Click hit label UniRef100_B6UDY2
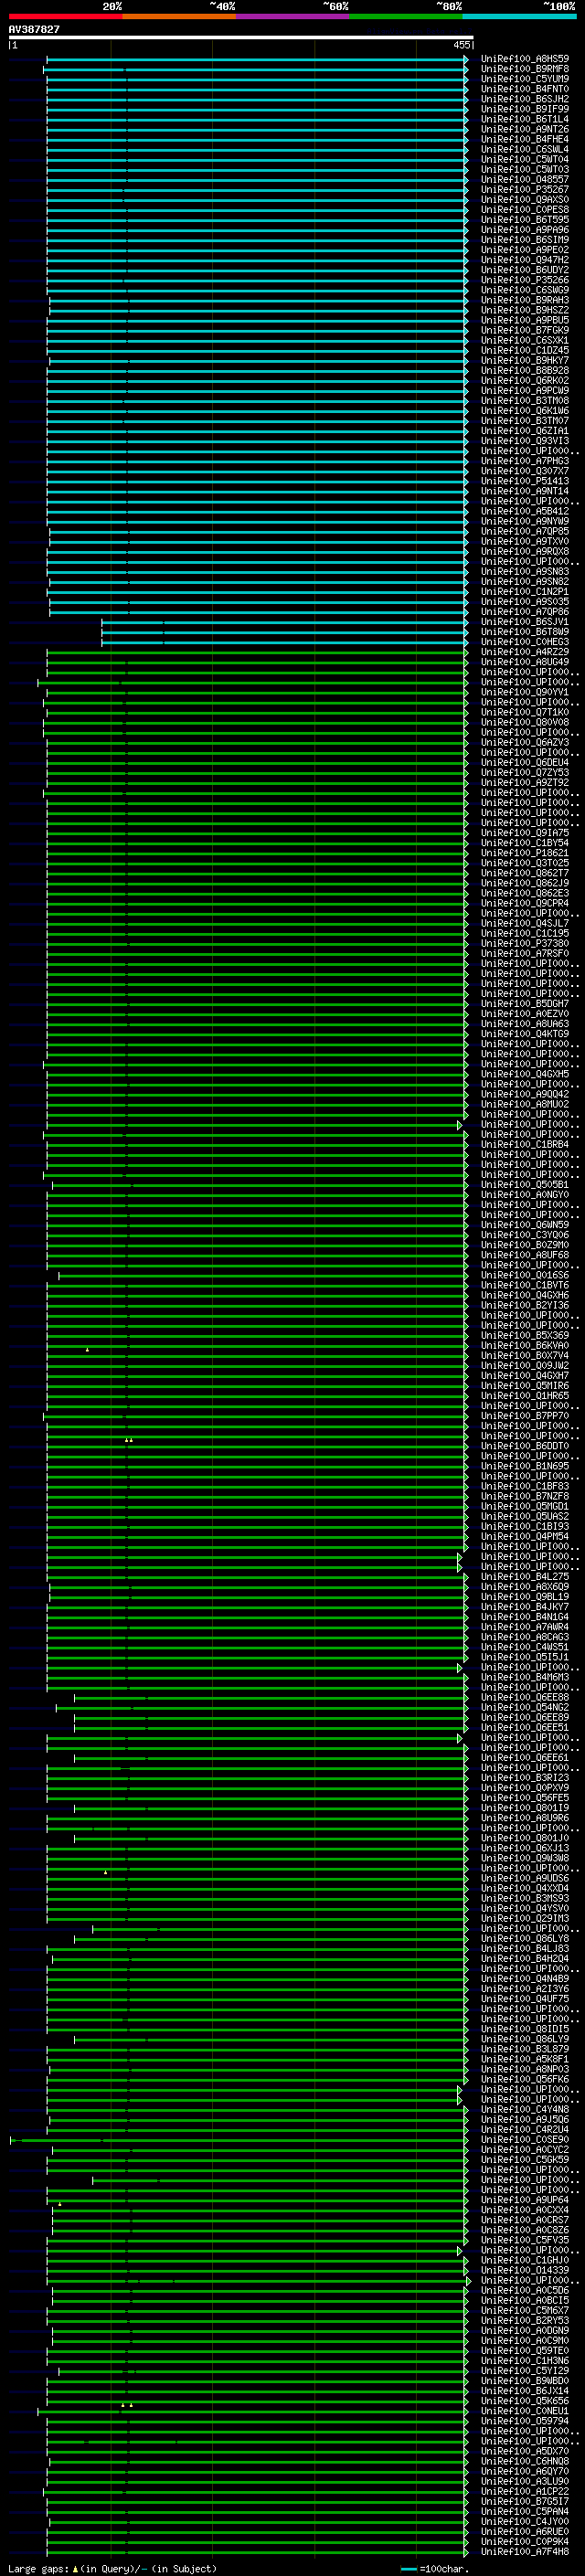This screenshot has height=2576, width=585. click(525, 270)
